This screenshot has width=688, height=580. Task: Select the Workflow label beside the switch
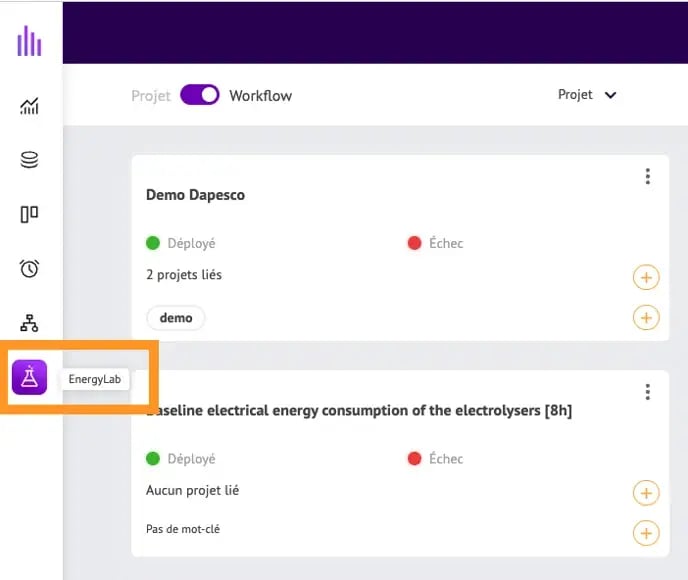[x=260, y=96]
